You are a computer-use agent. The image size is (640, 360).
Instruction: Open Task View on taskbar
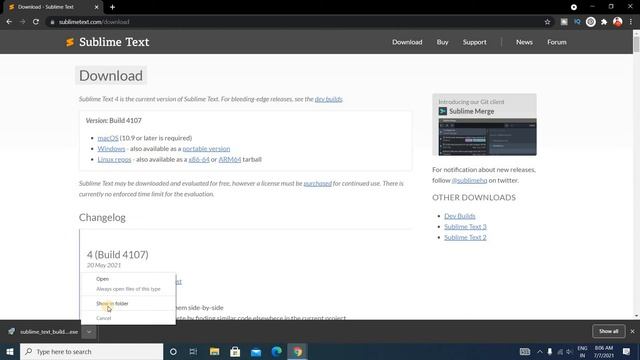[x=193, y=351]
